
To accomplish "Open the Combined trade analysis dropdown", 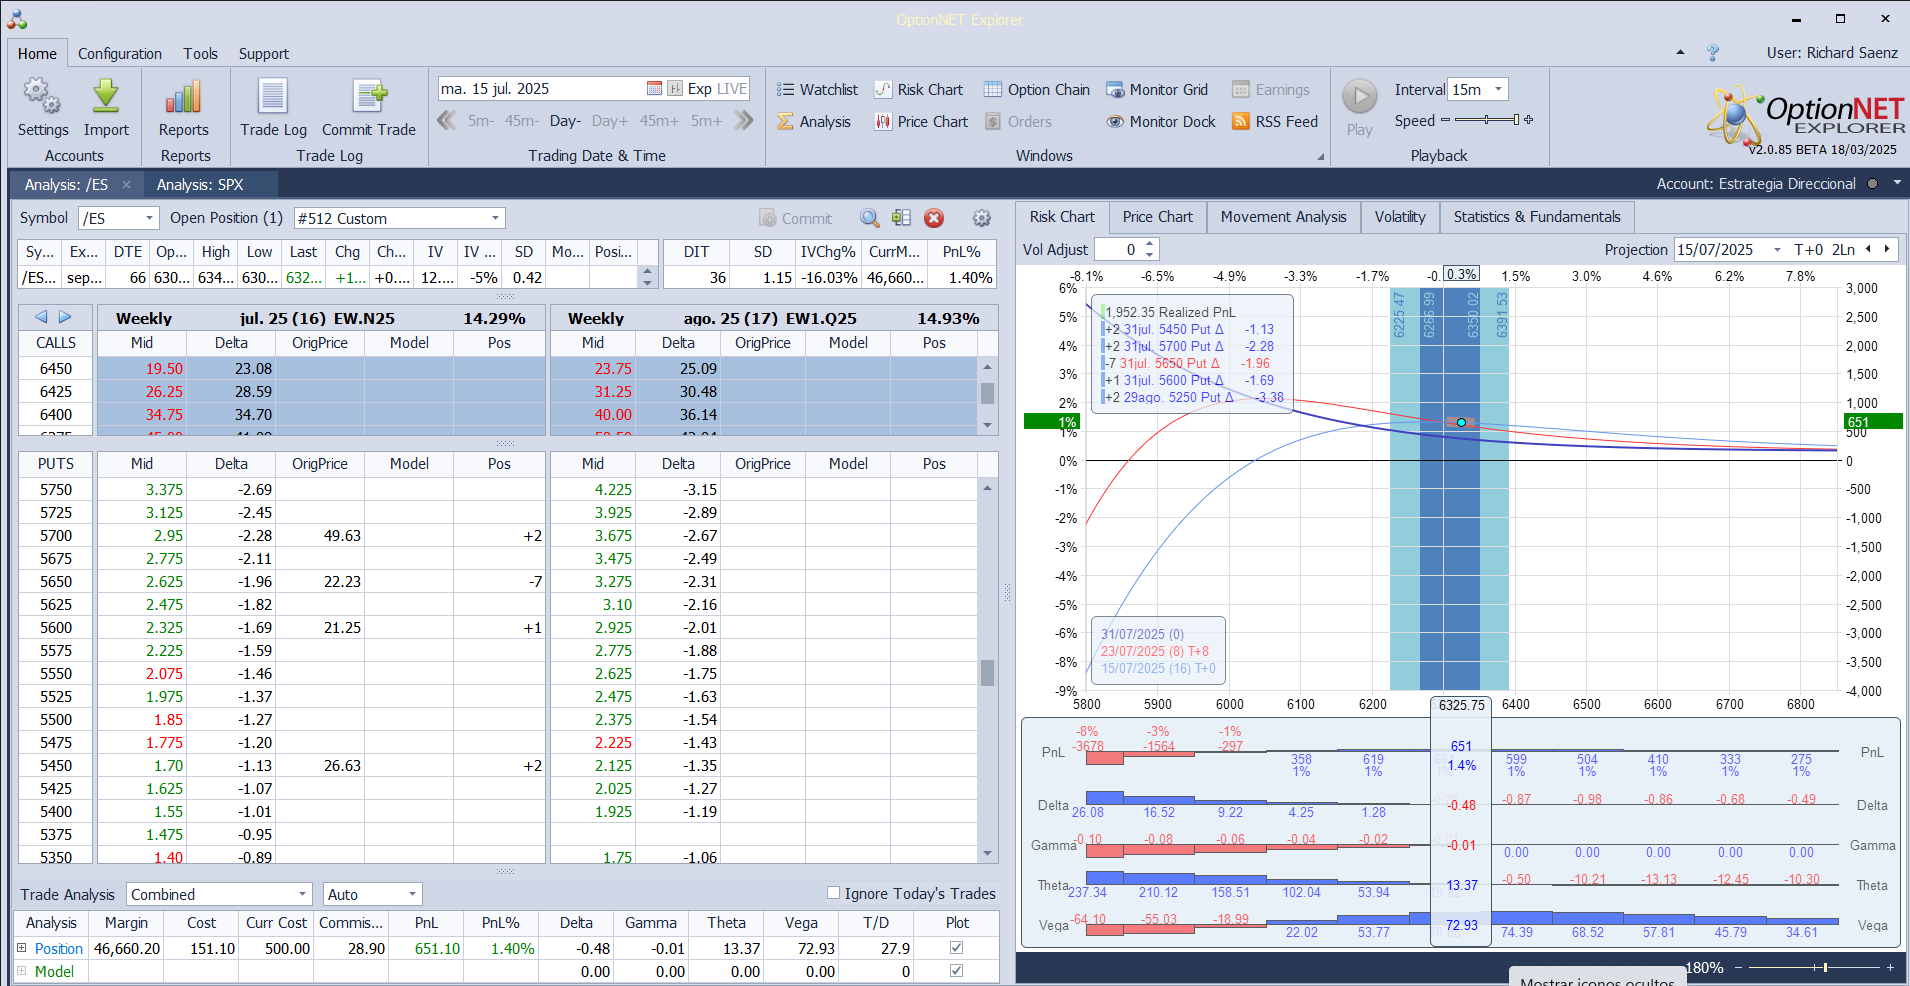I will click(x=302, y=894).
